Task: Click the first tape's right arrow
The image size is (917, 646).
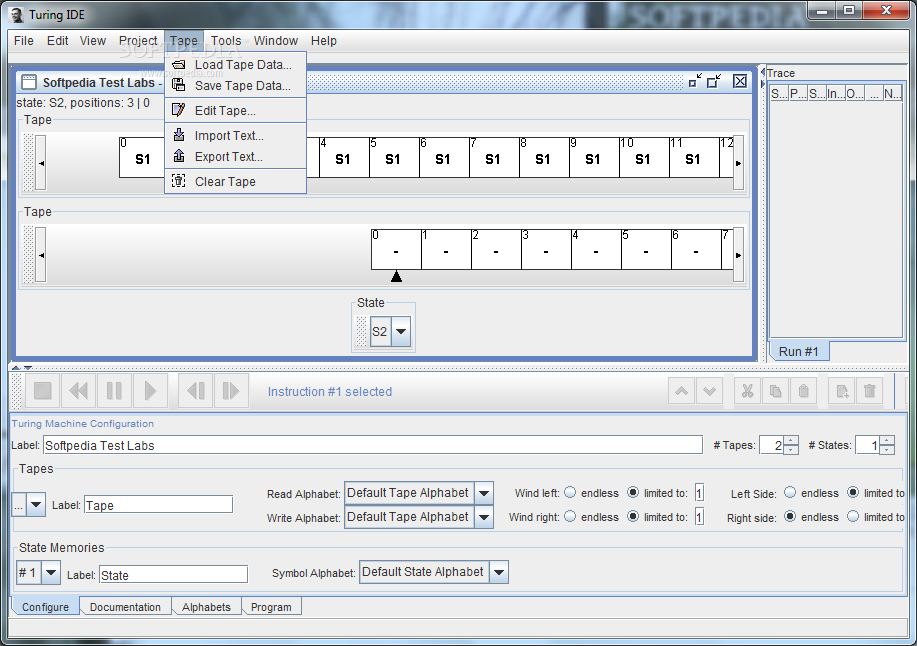Action: point(739,163)
